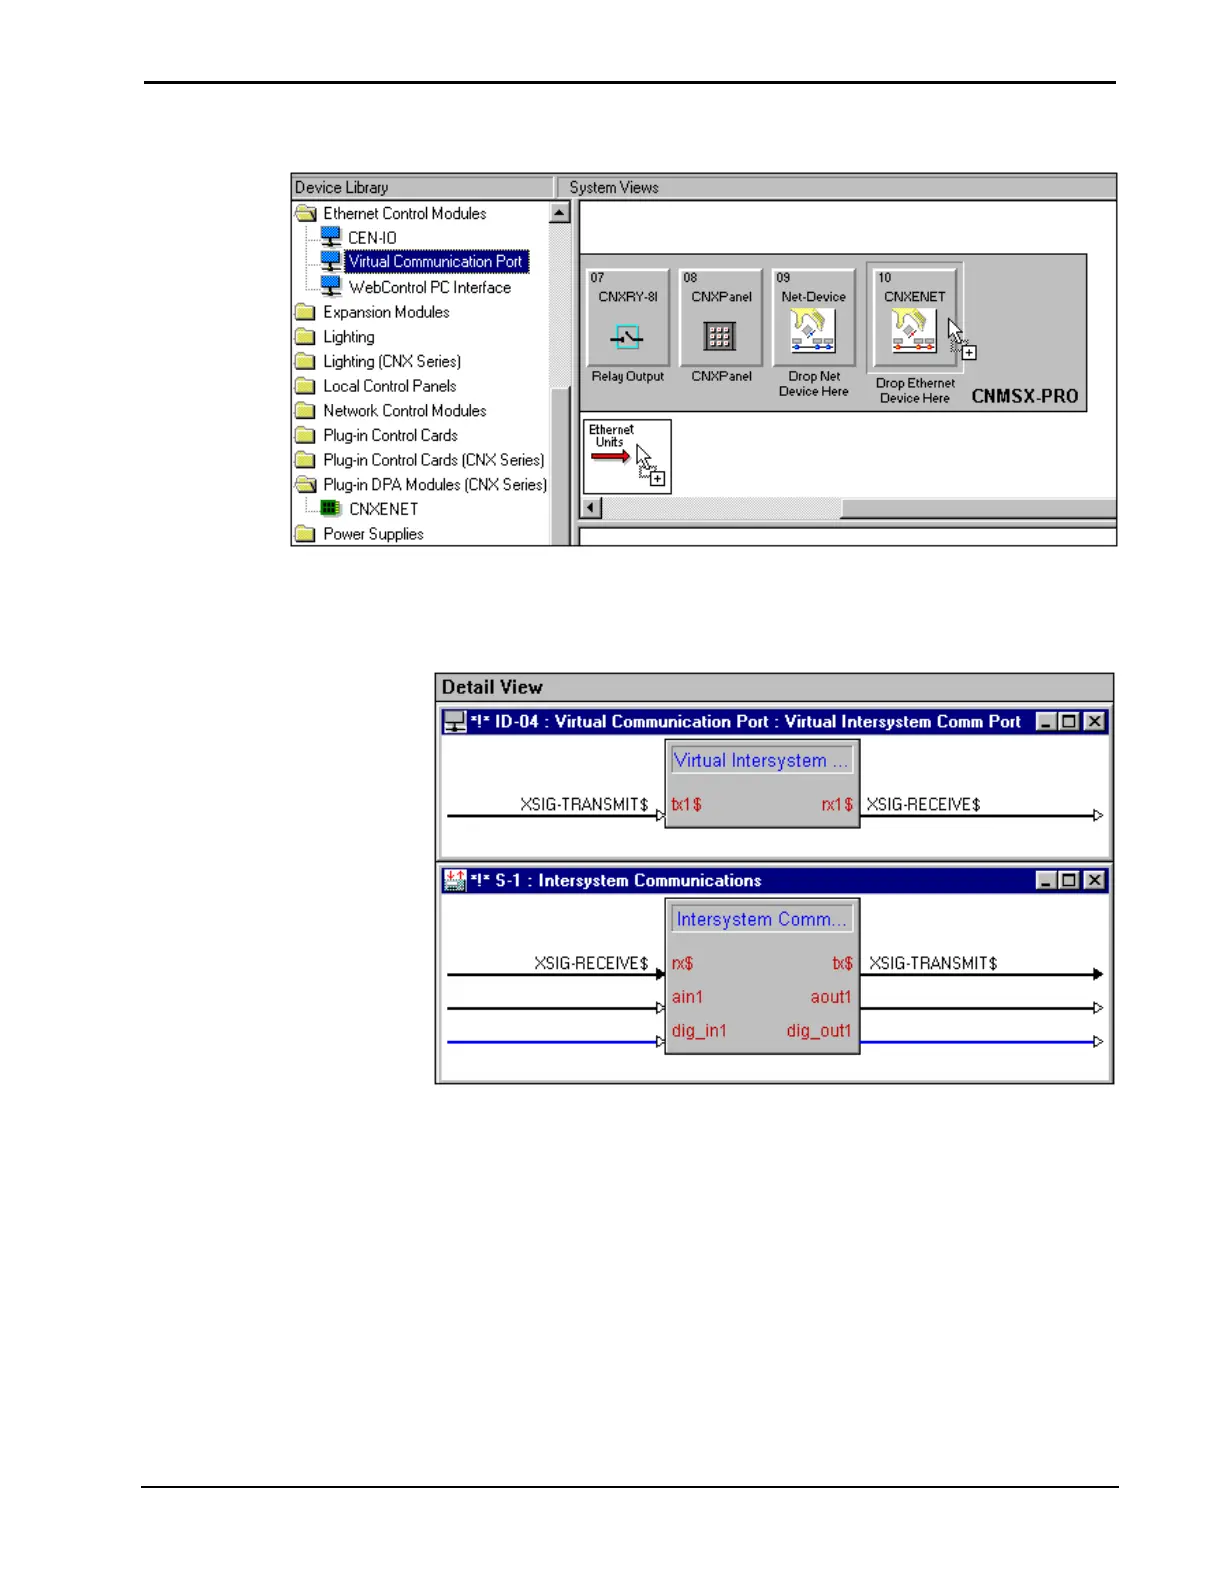Select the ain1 analog input pin
The height and width of the screenshot is (1584, 1224).
click(x=687, y=998)
